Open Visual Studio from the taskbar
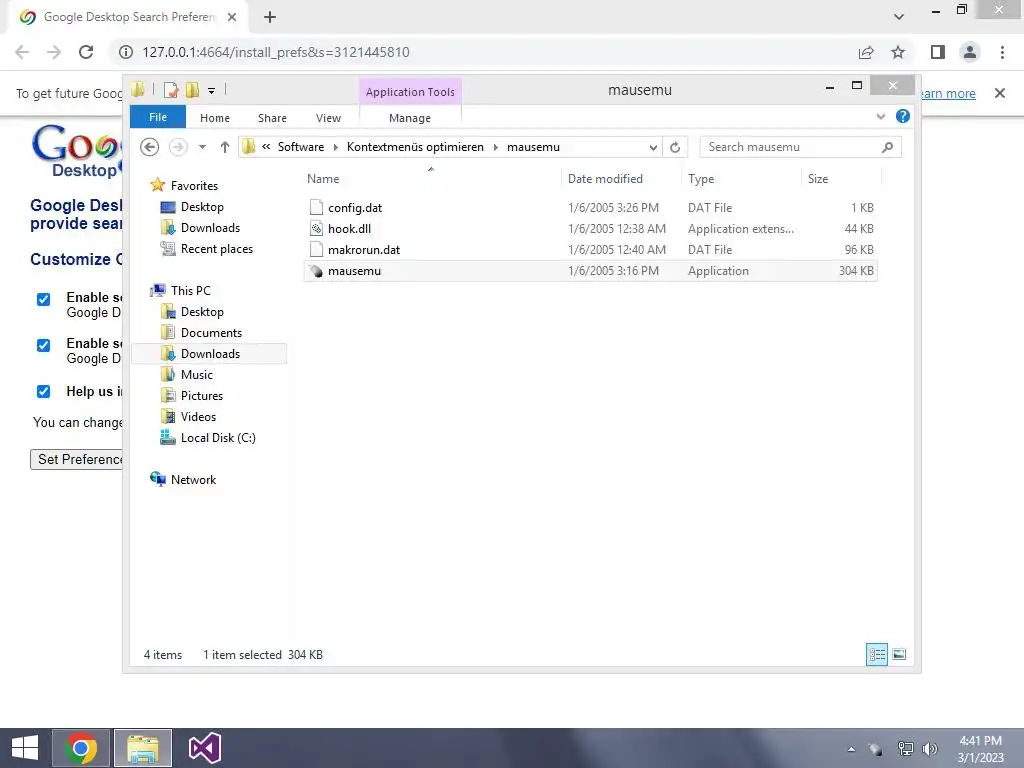Image resolution: width=1024 pixels, height=768 pixels. 205,748
